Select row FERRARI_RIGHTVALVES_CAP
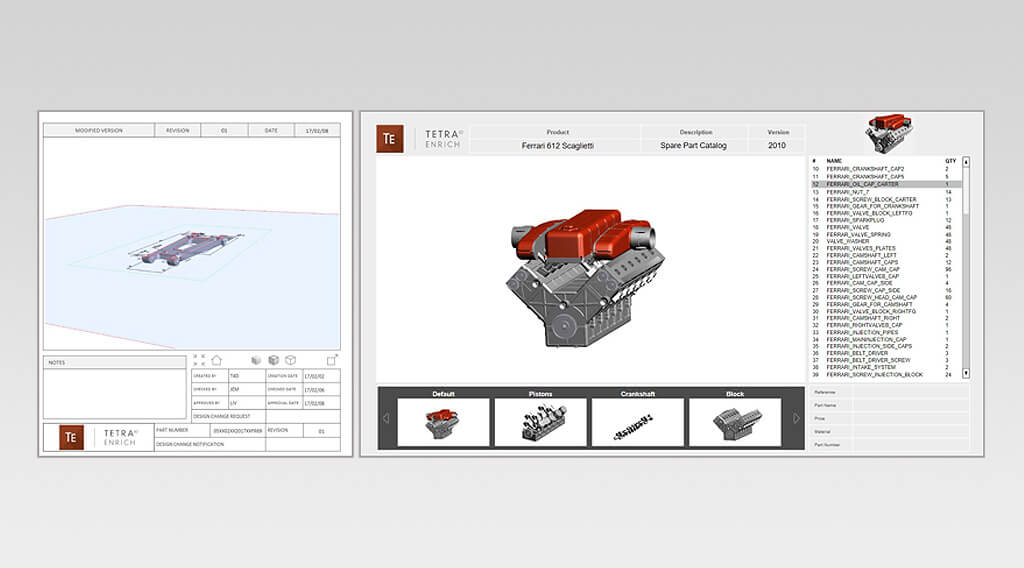1024x568 pixels. (x=886, y=325)
